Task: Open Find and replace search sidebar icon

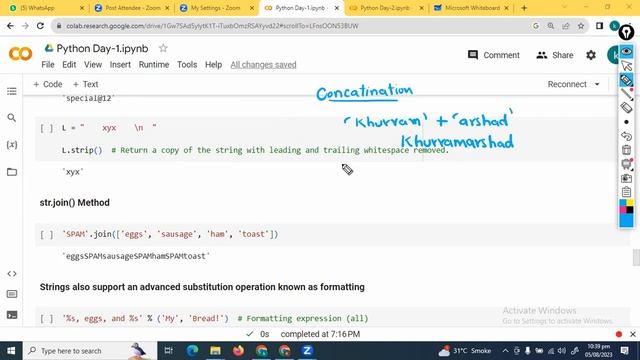Action: coord(12,118)
